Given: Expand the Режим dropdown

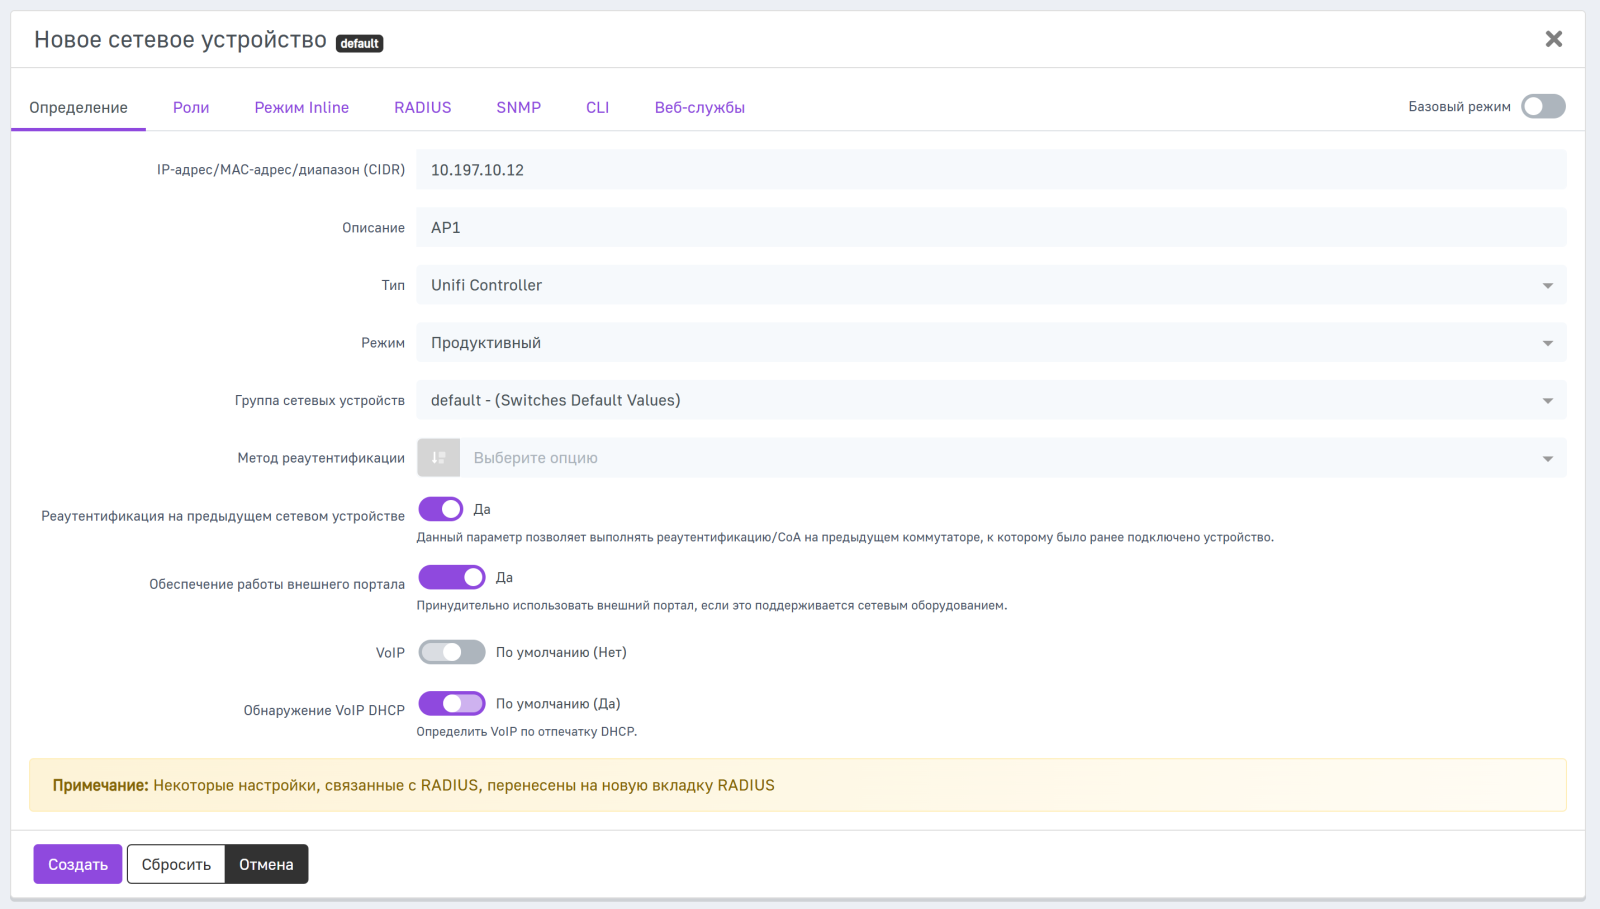Looking at the screenshot, I should 990,343.
